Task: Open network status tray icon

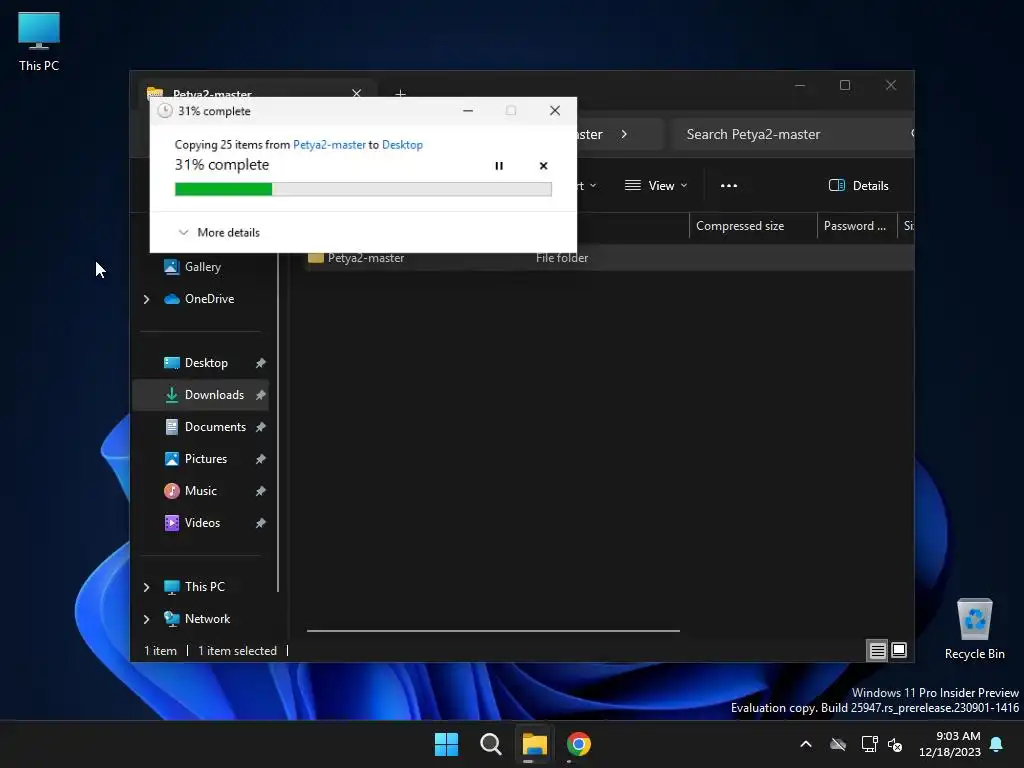Action: [869, 744]
